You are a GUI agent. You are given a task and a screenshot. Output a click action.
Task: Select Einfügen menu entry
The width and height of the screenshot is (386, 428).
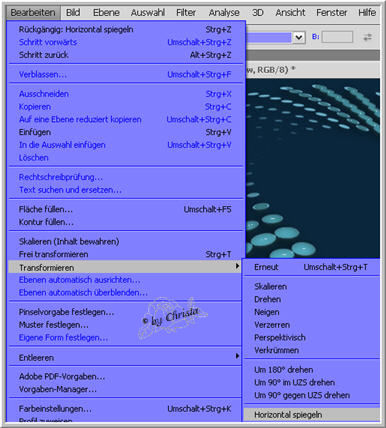pyautogui.click(x=125, y=132)
